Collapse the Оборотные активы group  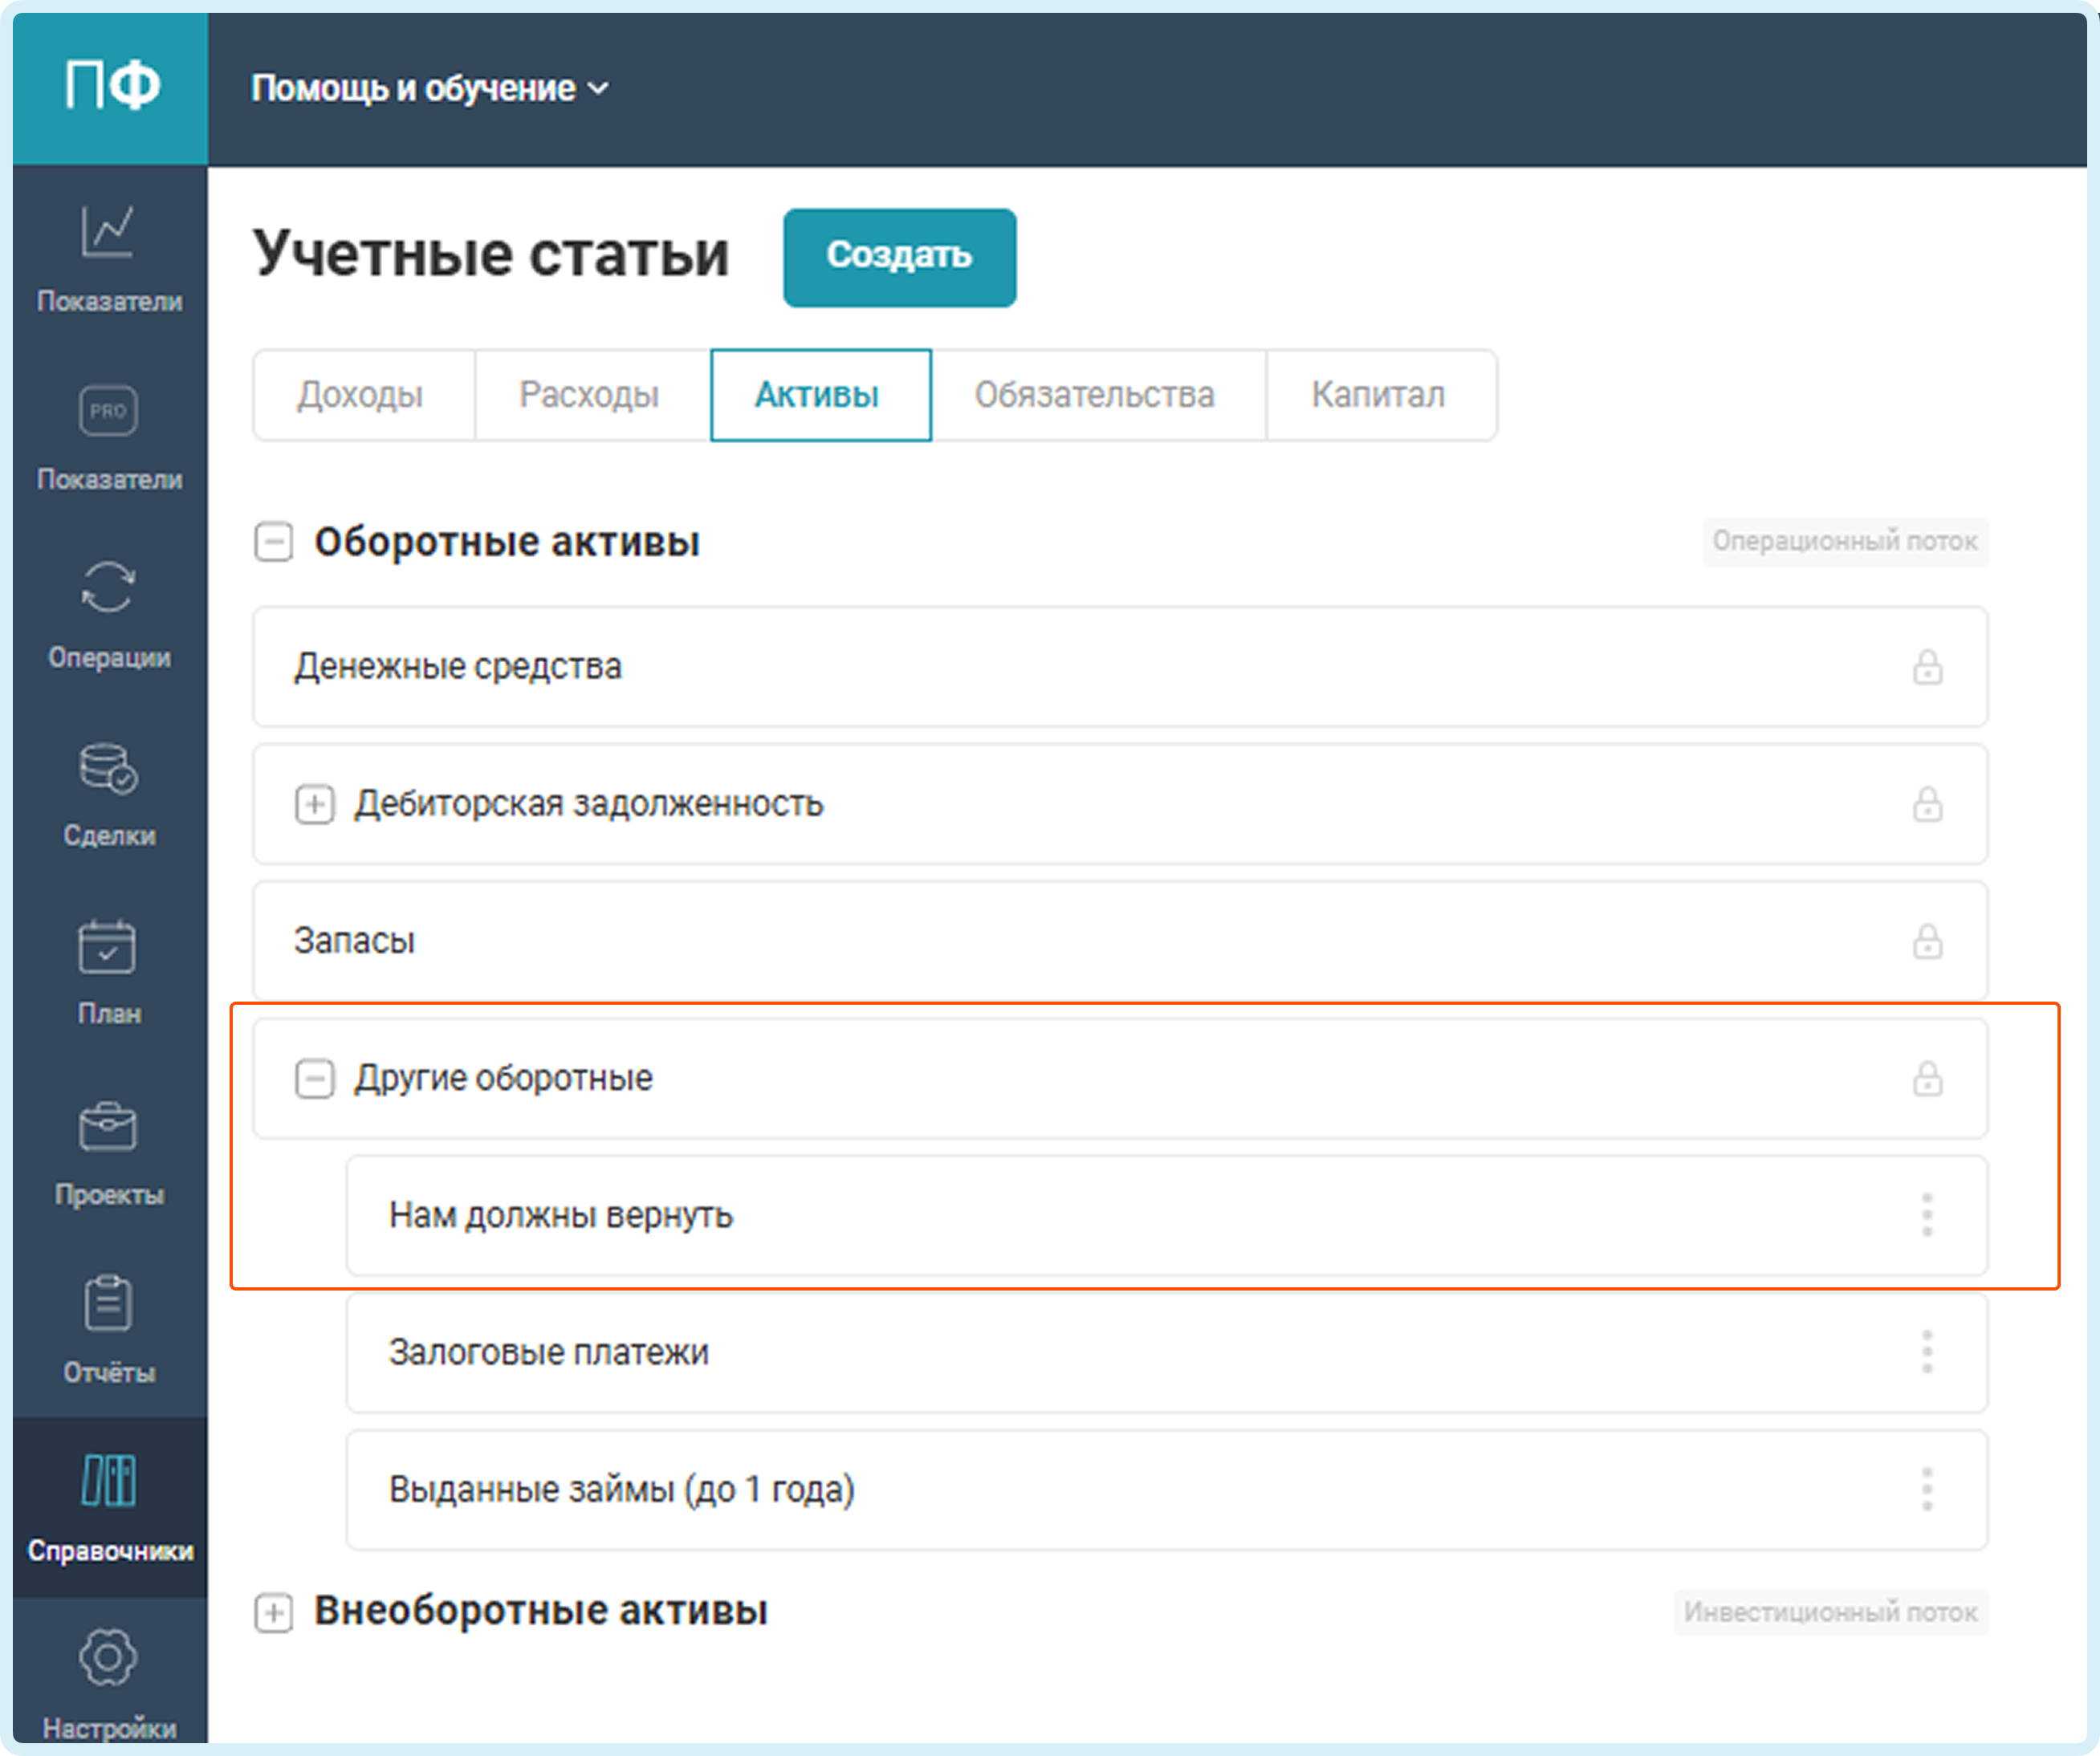pos(273,542)
